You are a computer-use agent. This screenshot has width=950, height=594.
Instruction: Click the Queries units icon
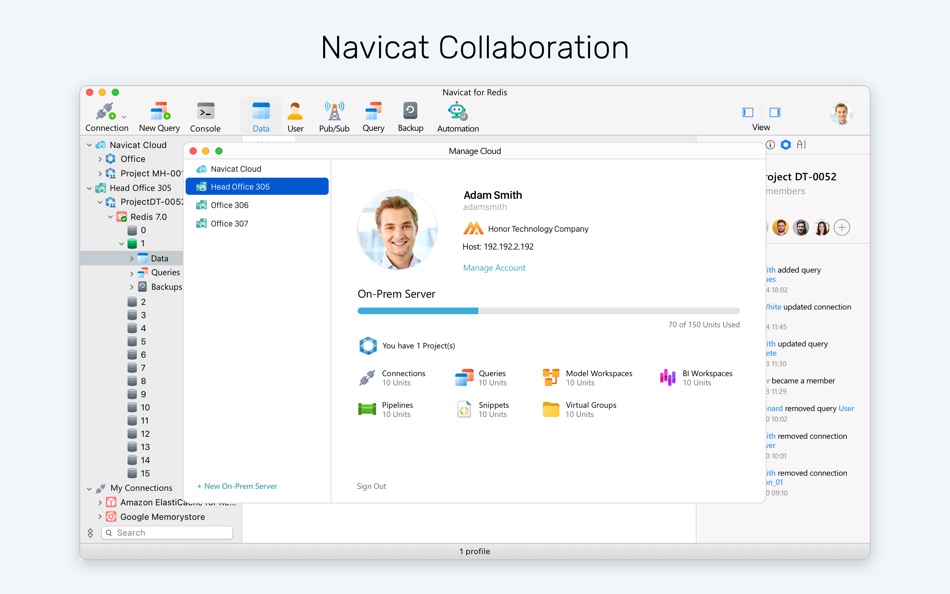click(464, 378)
